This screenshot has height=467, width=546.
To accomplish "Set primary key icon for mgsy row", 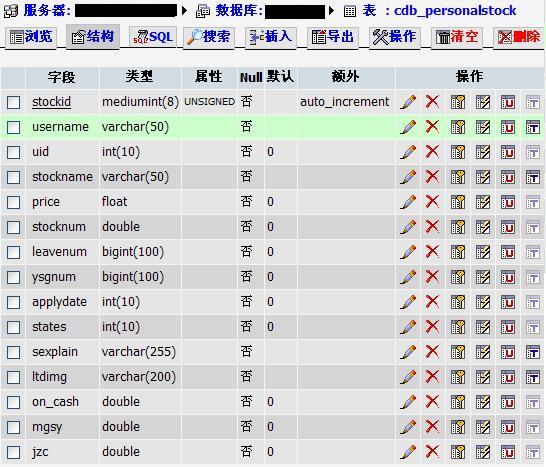I will [x=458, y=427].
